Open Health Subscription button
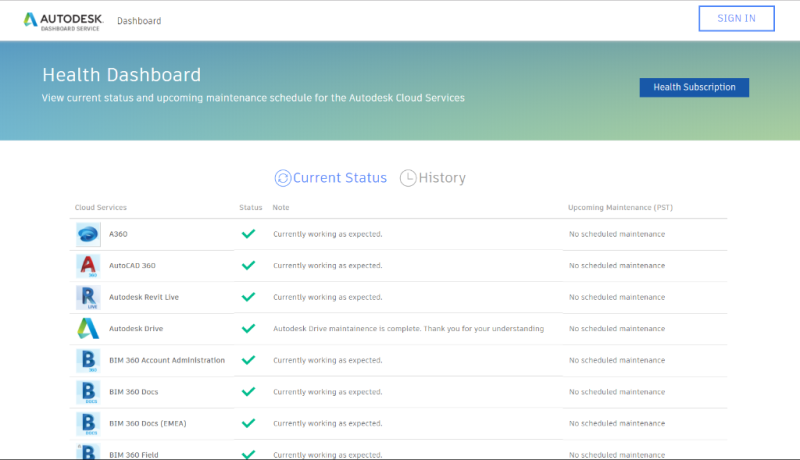 pos(694,87)
